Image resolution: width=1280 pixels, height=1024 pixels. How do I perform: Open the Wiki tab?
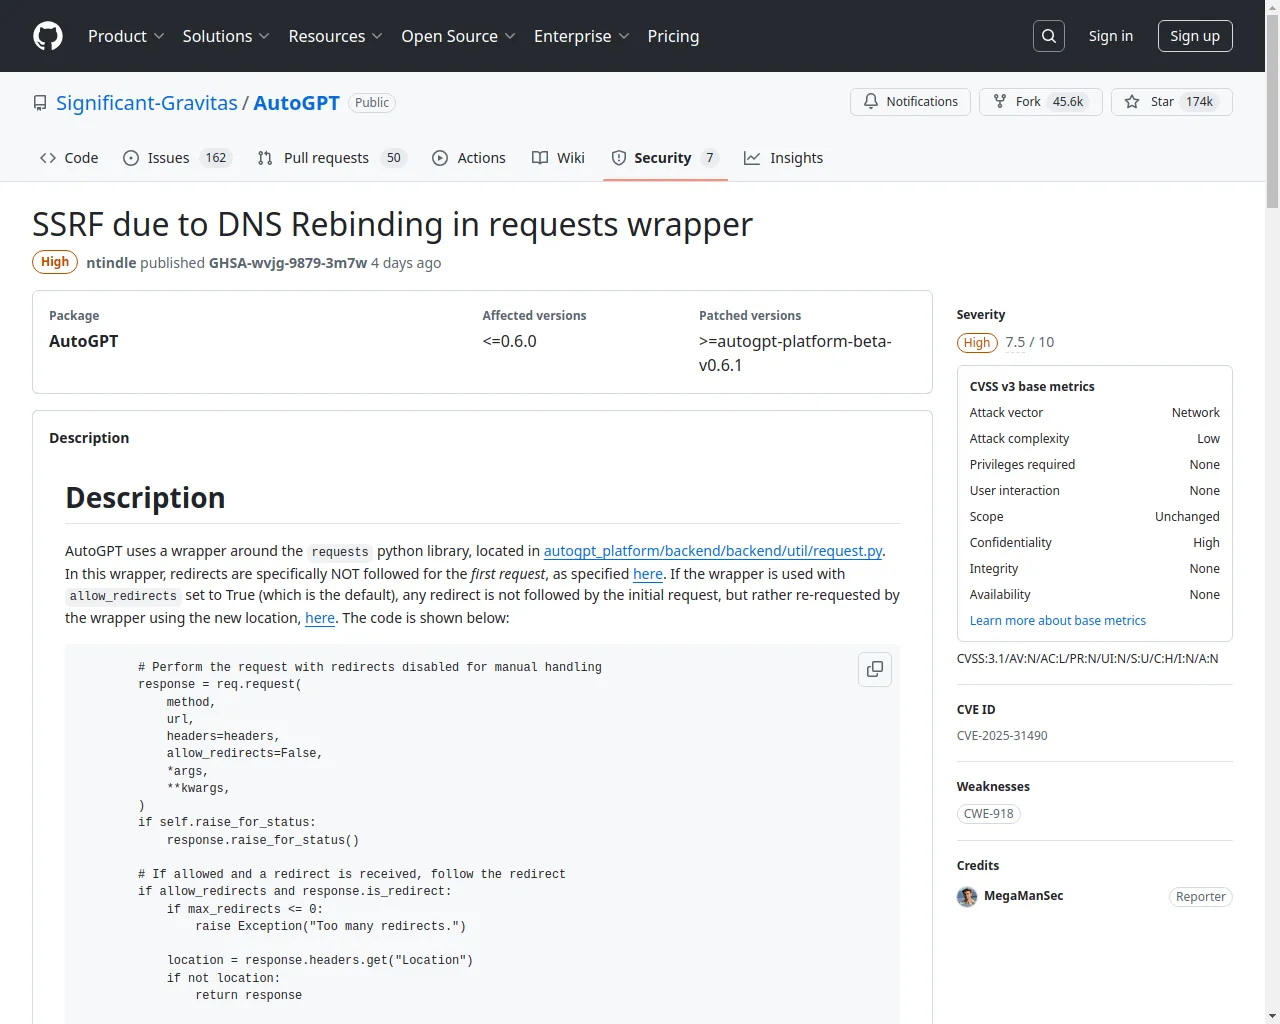[x=558, y=158]
